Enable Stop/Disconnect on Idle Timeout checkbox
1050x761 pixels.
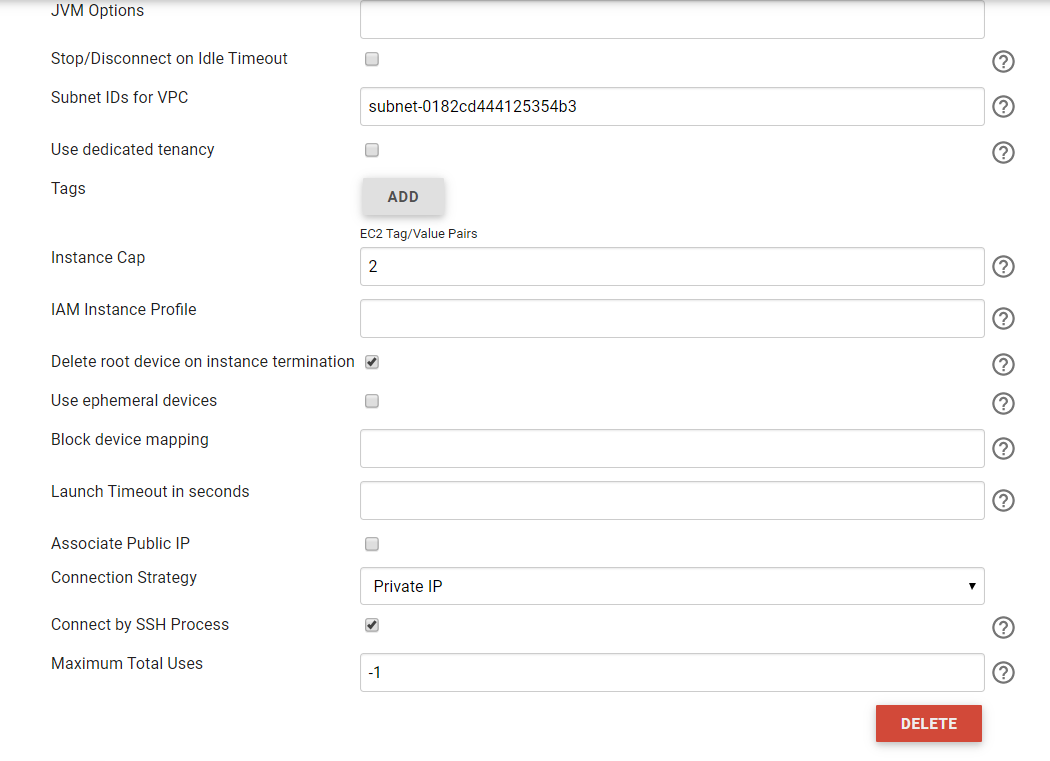tap(372, 59)
